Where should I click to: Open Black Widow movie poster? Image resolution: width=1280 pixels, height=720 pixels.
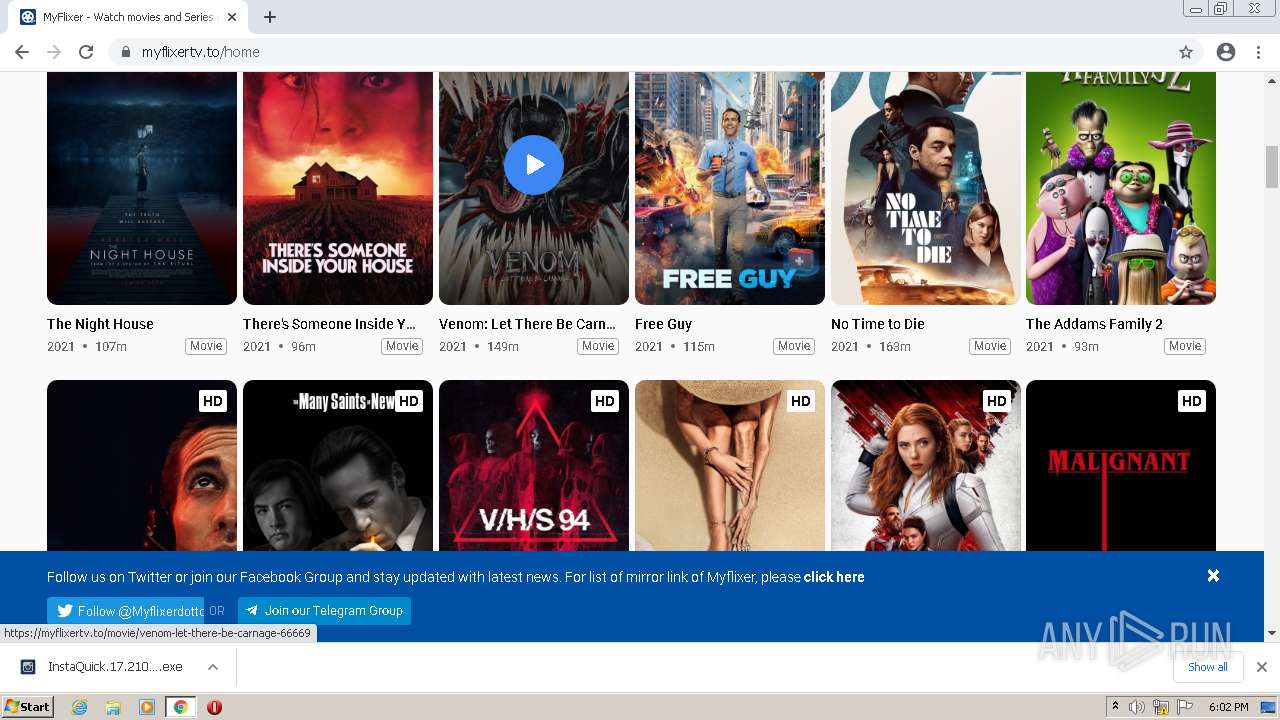[x=926, y=466]
